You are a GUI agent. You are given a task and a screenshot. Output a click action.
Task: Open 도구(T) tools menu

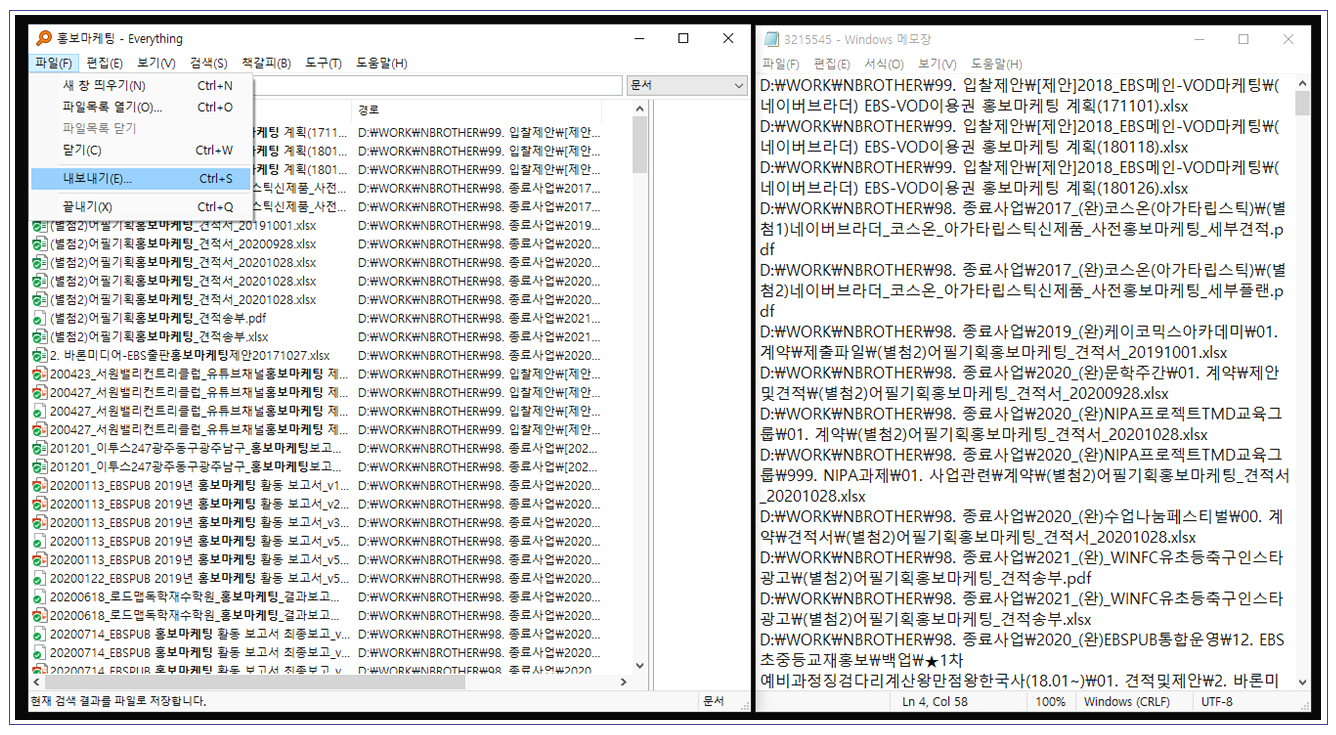tap(323, 63)
